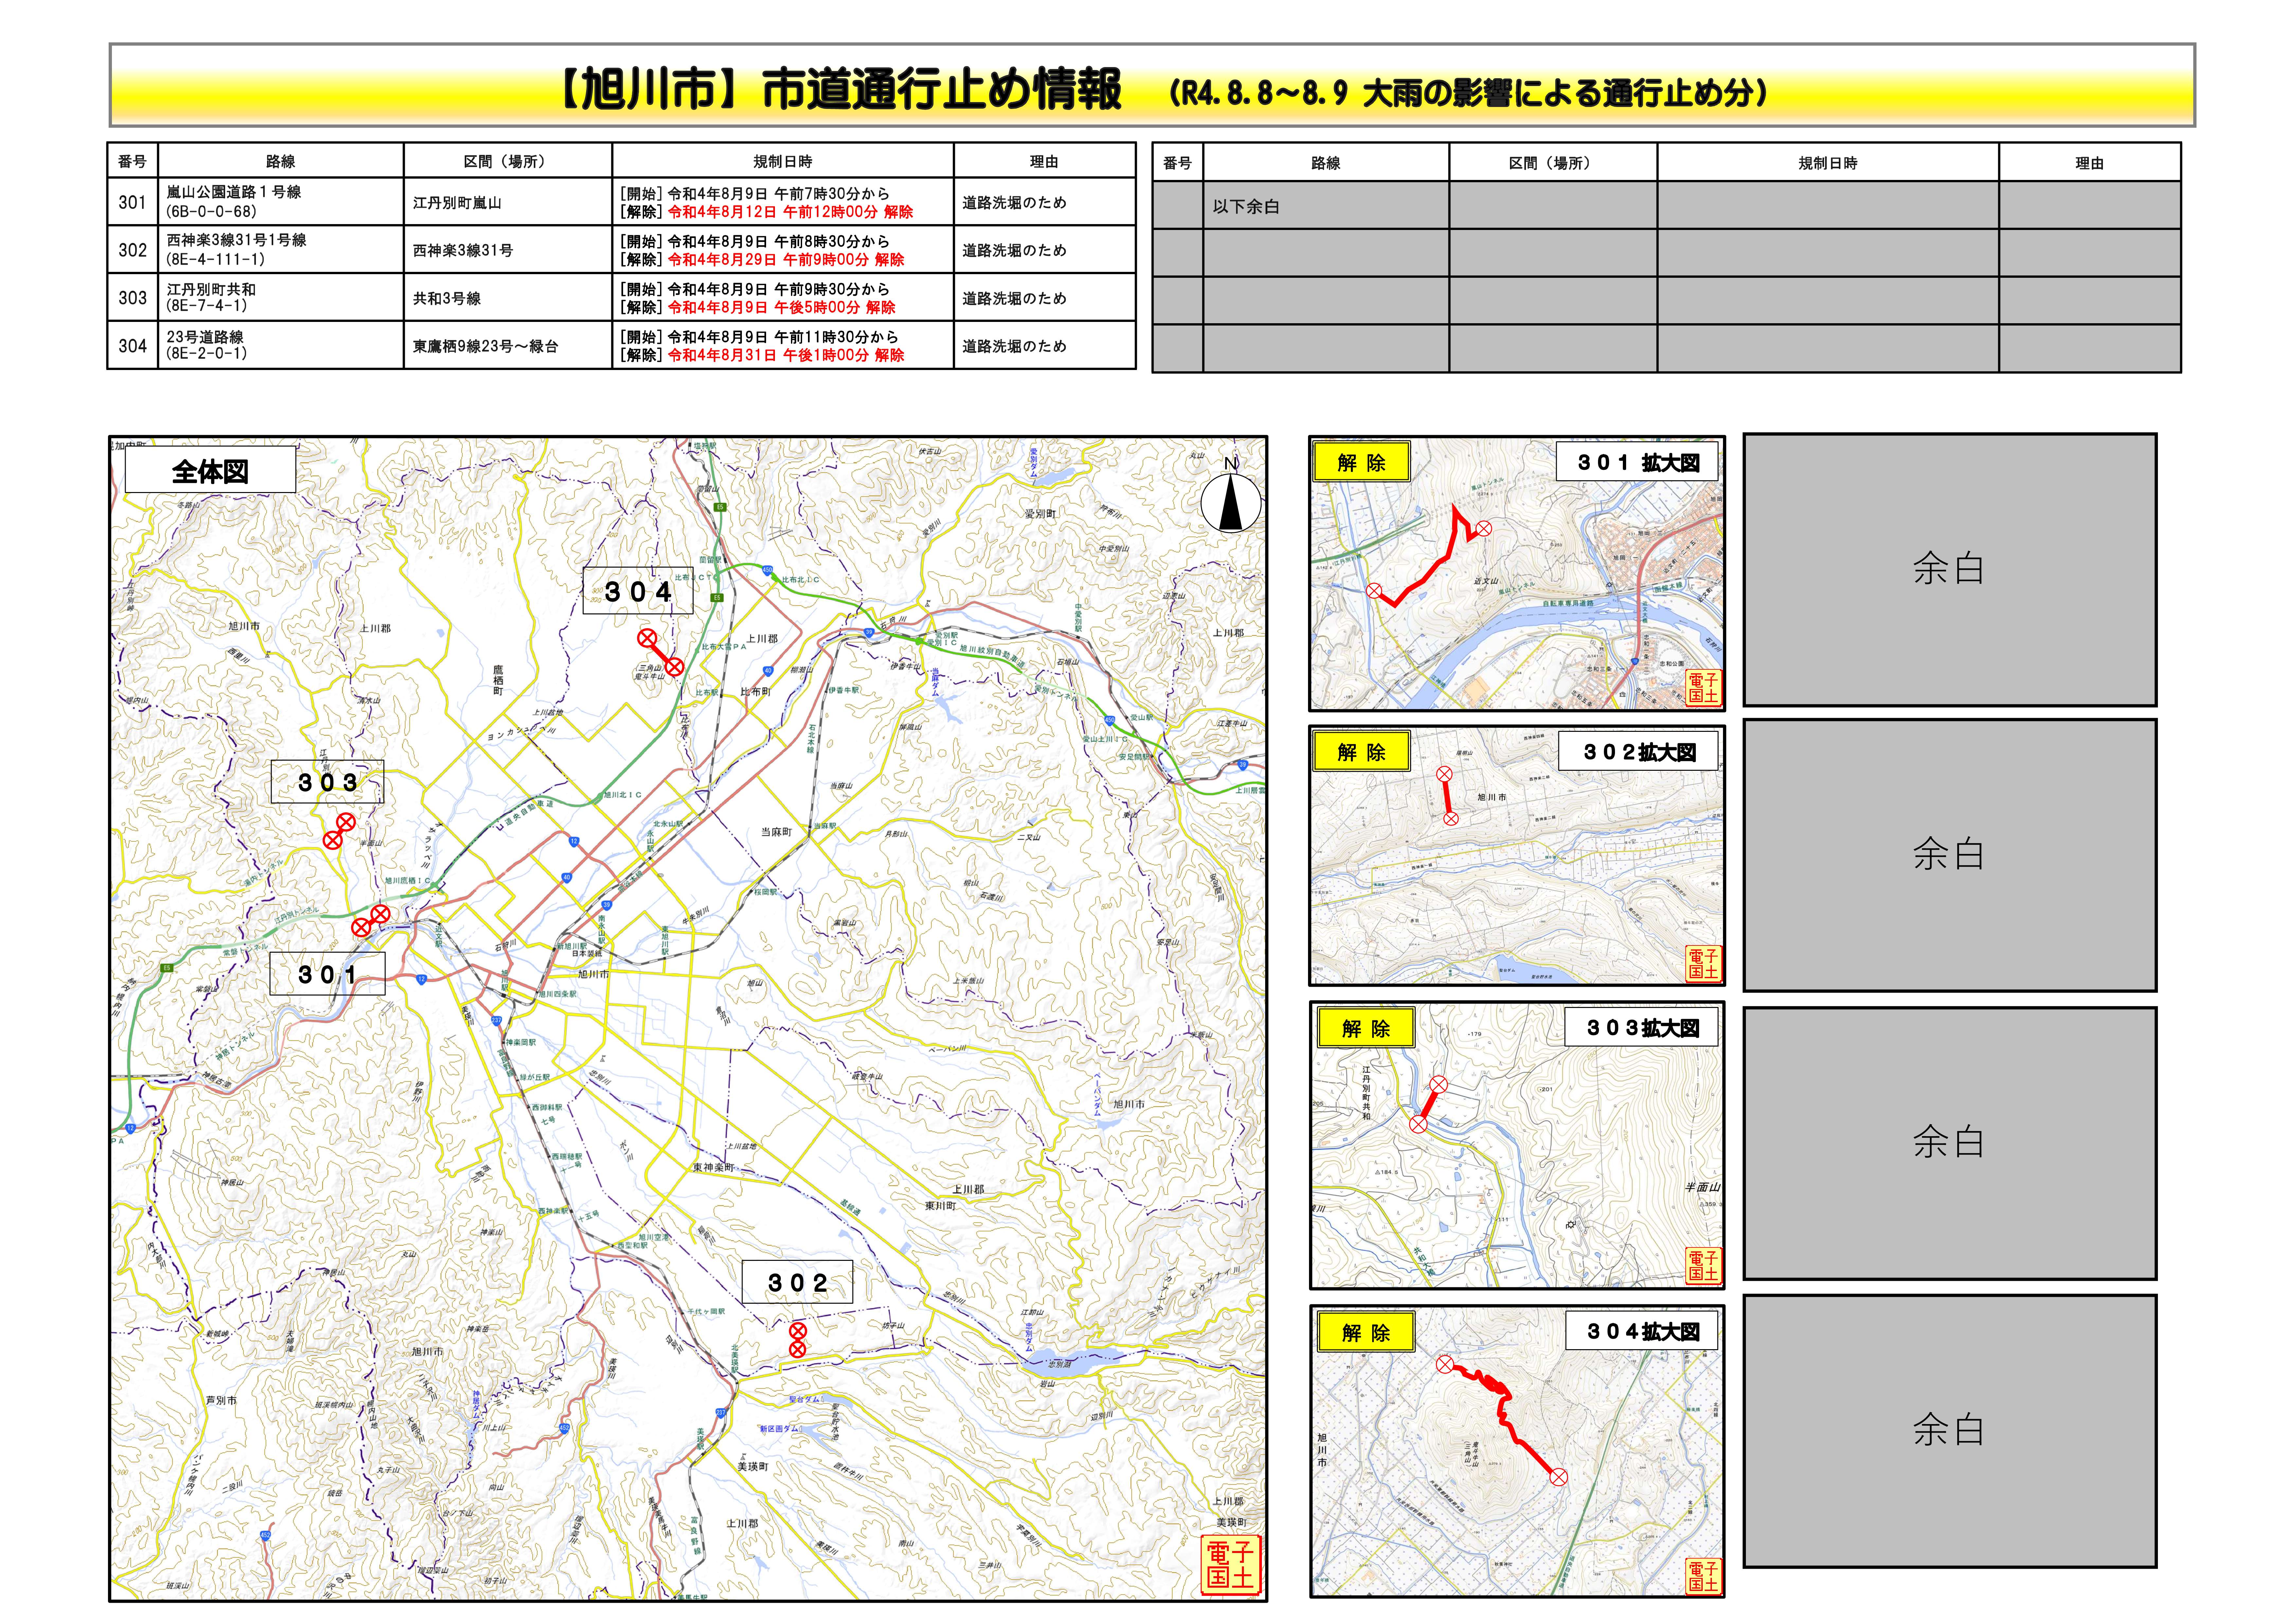Click the 電子国土 logo in the 301 拡大図

pyautogui.click(x=1703, y=688)
